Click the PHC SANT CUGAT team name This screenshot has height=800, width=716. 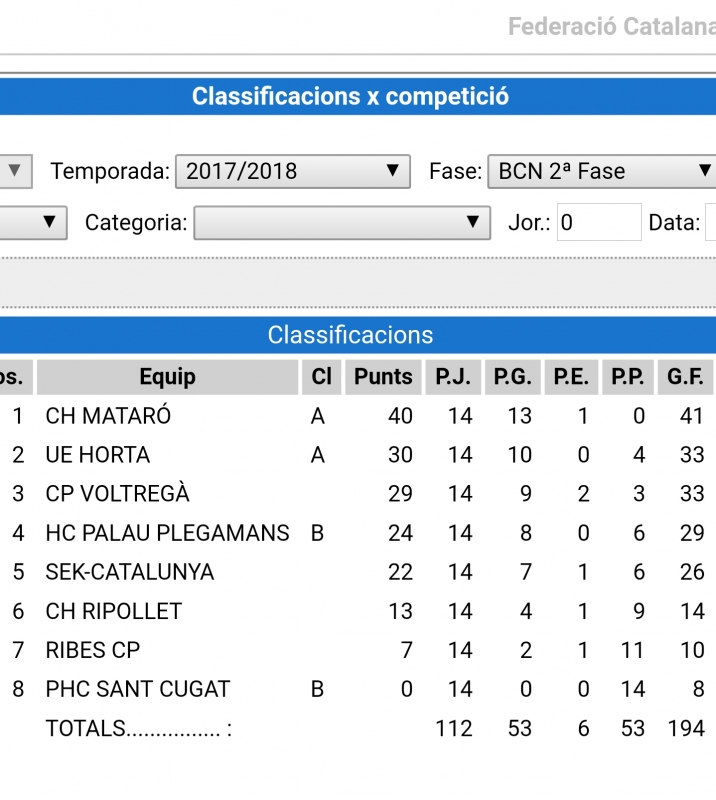(137, 689)
